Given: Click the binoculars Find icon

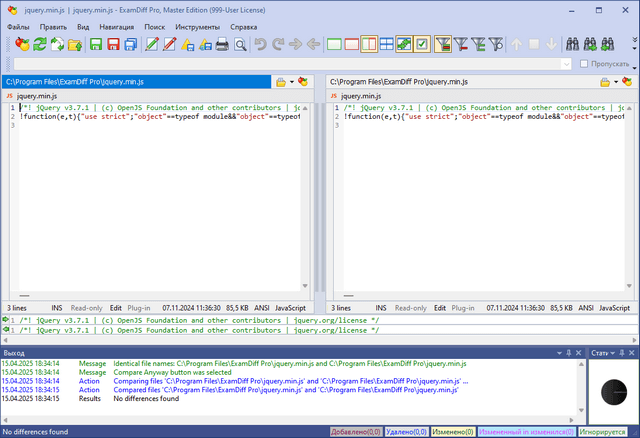Looking at the screenshot, I should [573, 44].
